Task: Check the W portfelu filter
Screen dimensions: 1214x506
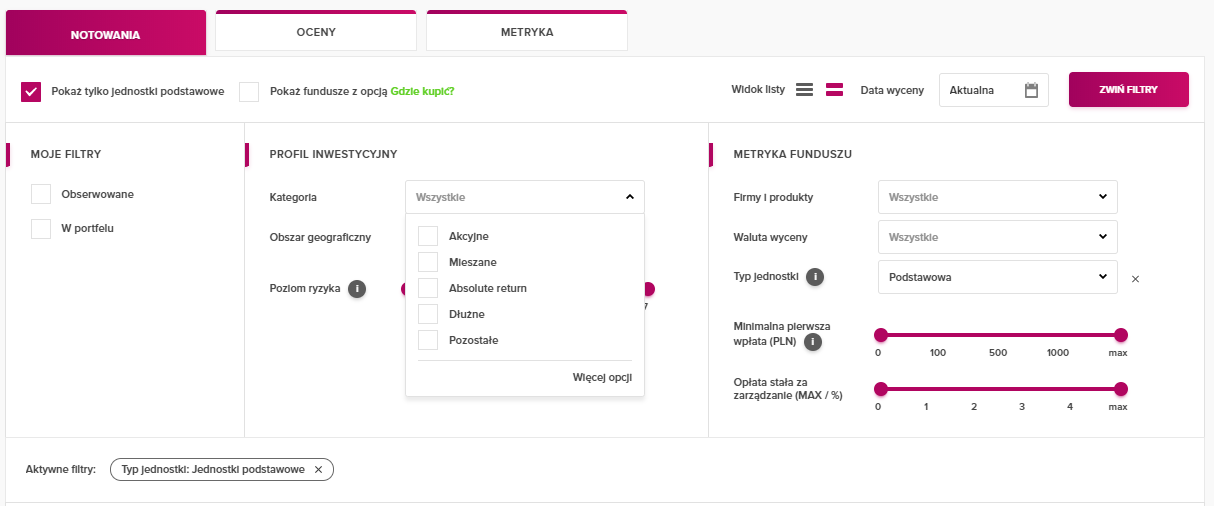Action: [41, 228]
